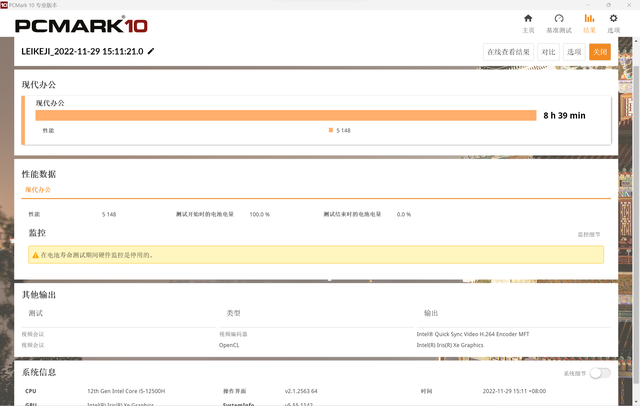Click the result name LEIKEJI_2022-11-29 15:11:21.0
The image size is (640, 406).
click(x=82, y=51)
